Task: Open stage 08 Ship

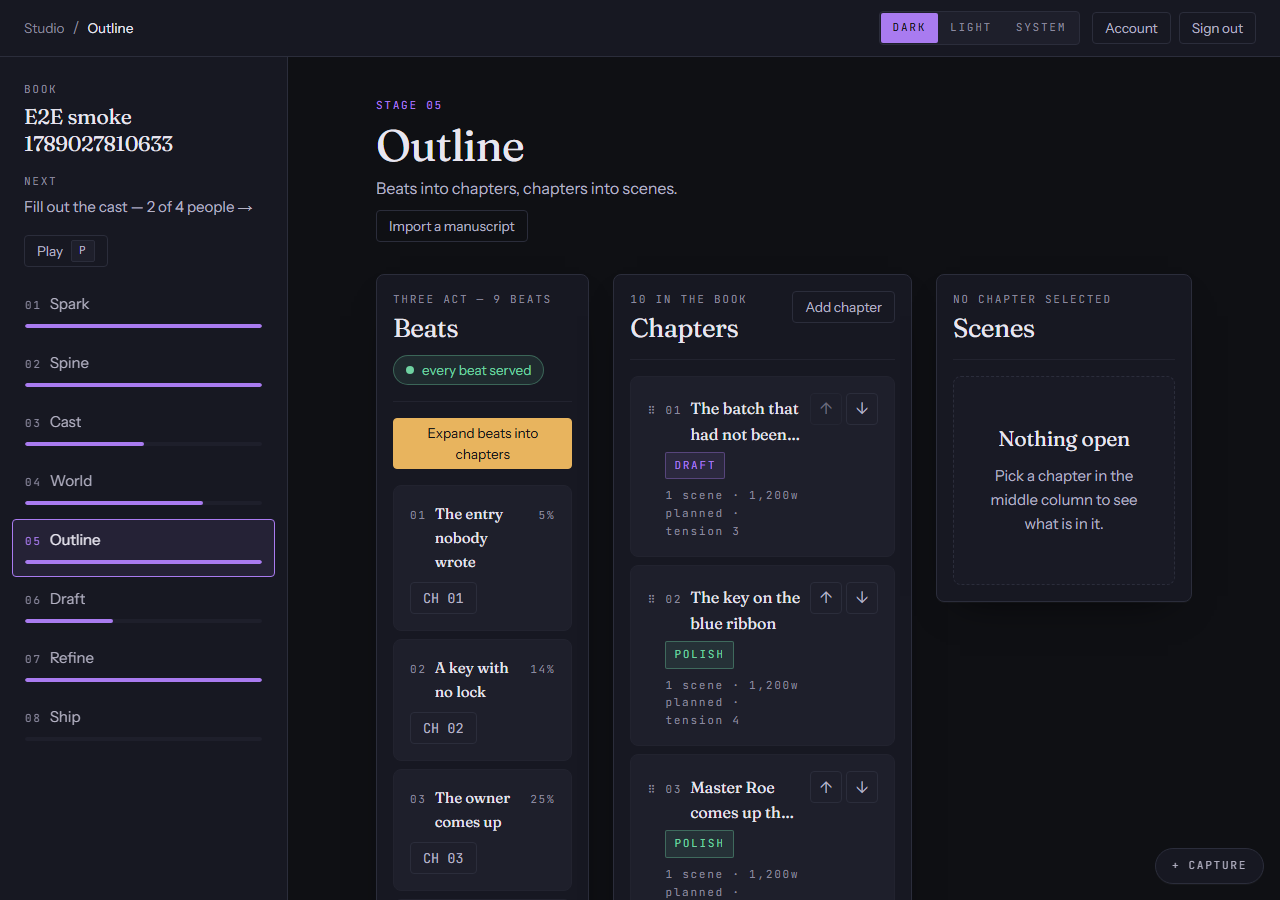Action: 143,723
